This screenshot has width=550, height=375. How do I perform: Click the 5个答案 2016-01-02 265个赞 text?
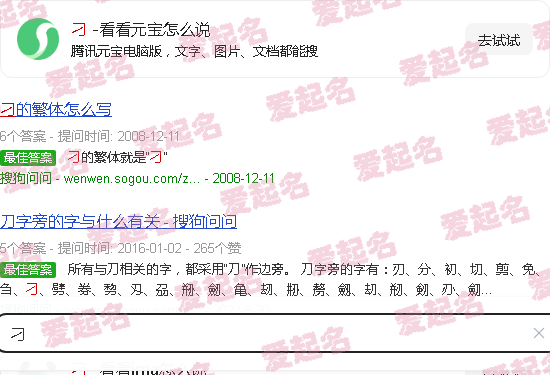[121, 248]
